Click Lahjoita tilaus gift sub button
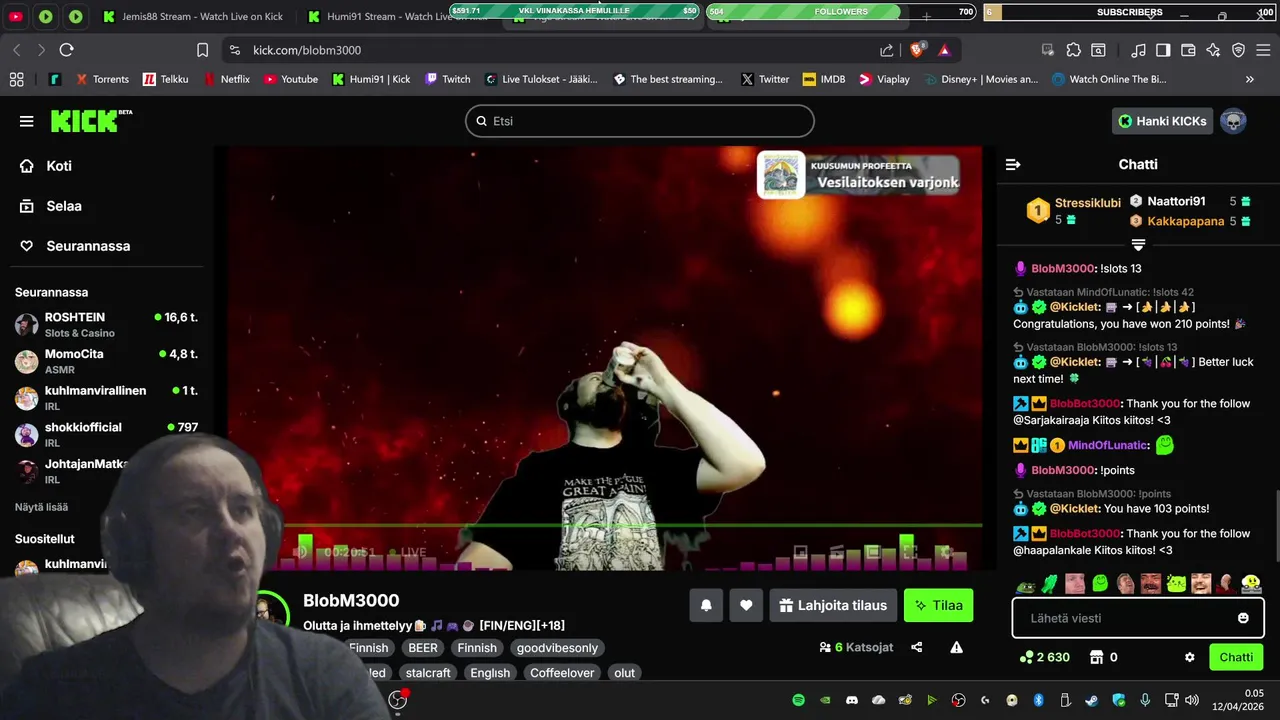This screenshot has height=720, width=1280. (x=833, y=605)
